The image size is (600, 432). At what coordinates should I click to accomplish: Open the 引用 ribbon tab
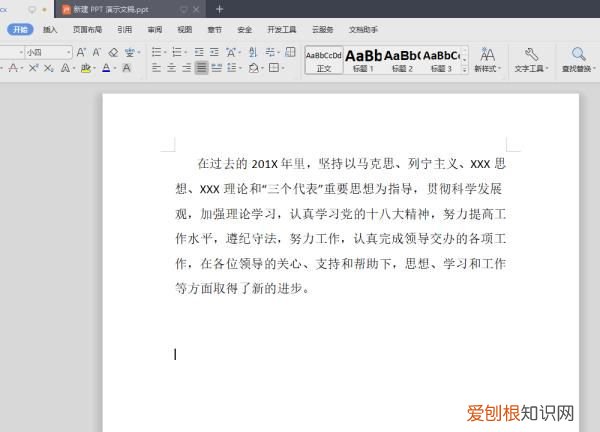coord(124,29)
